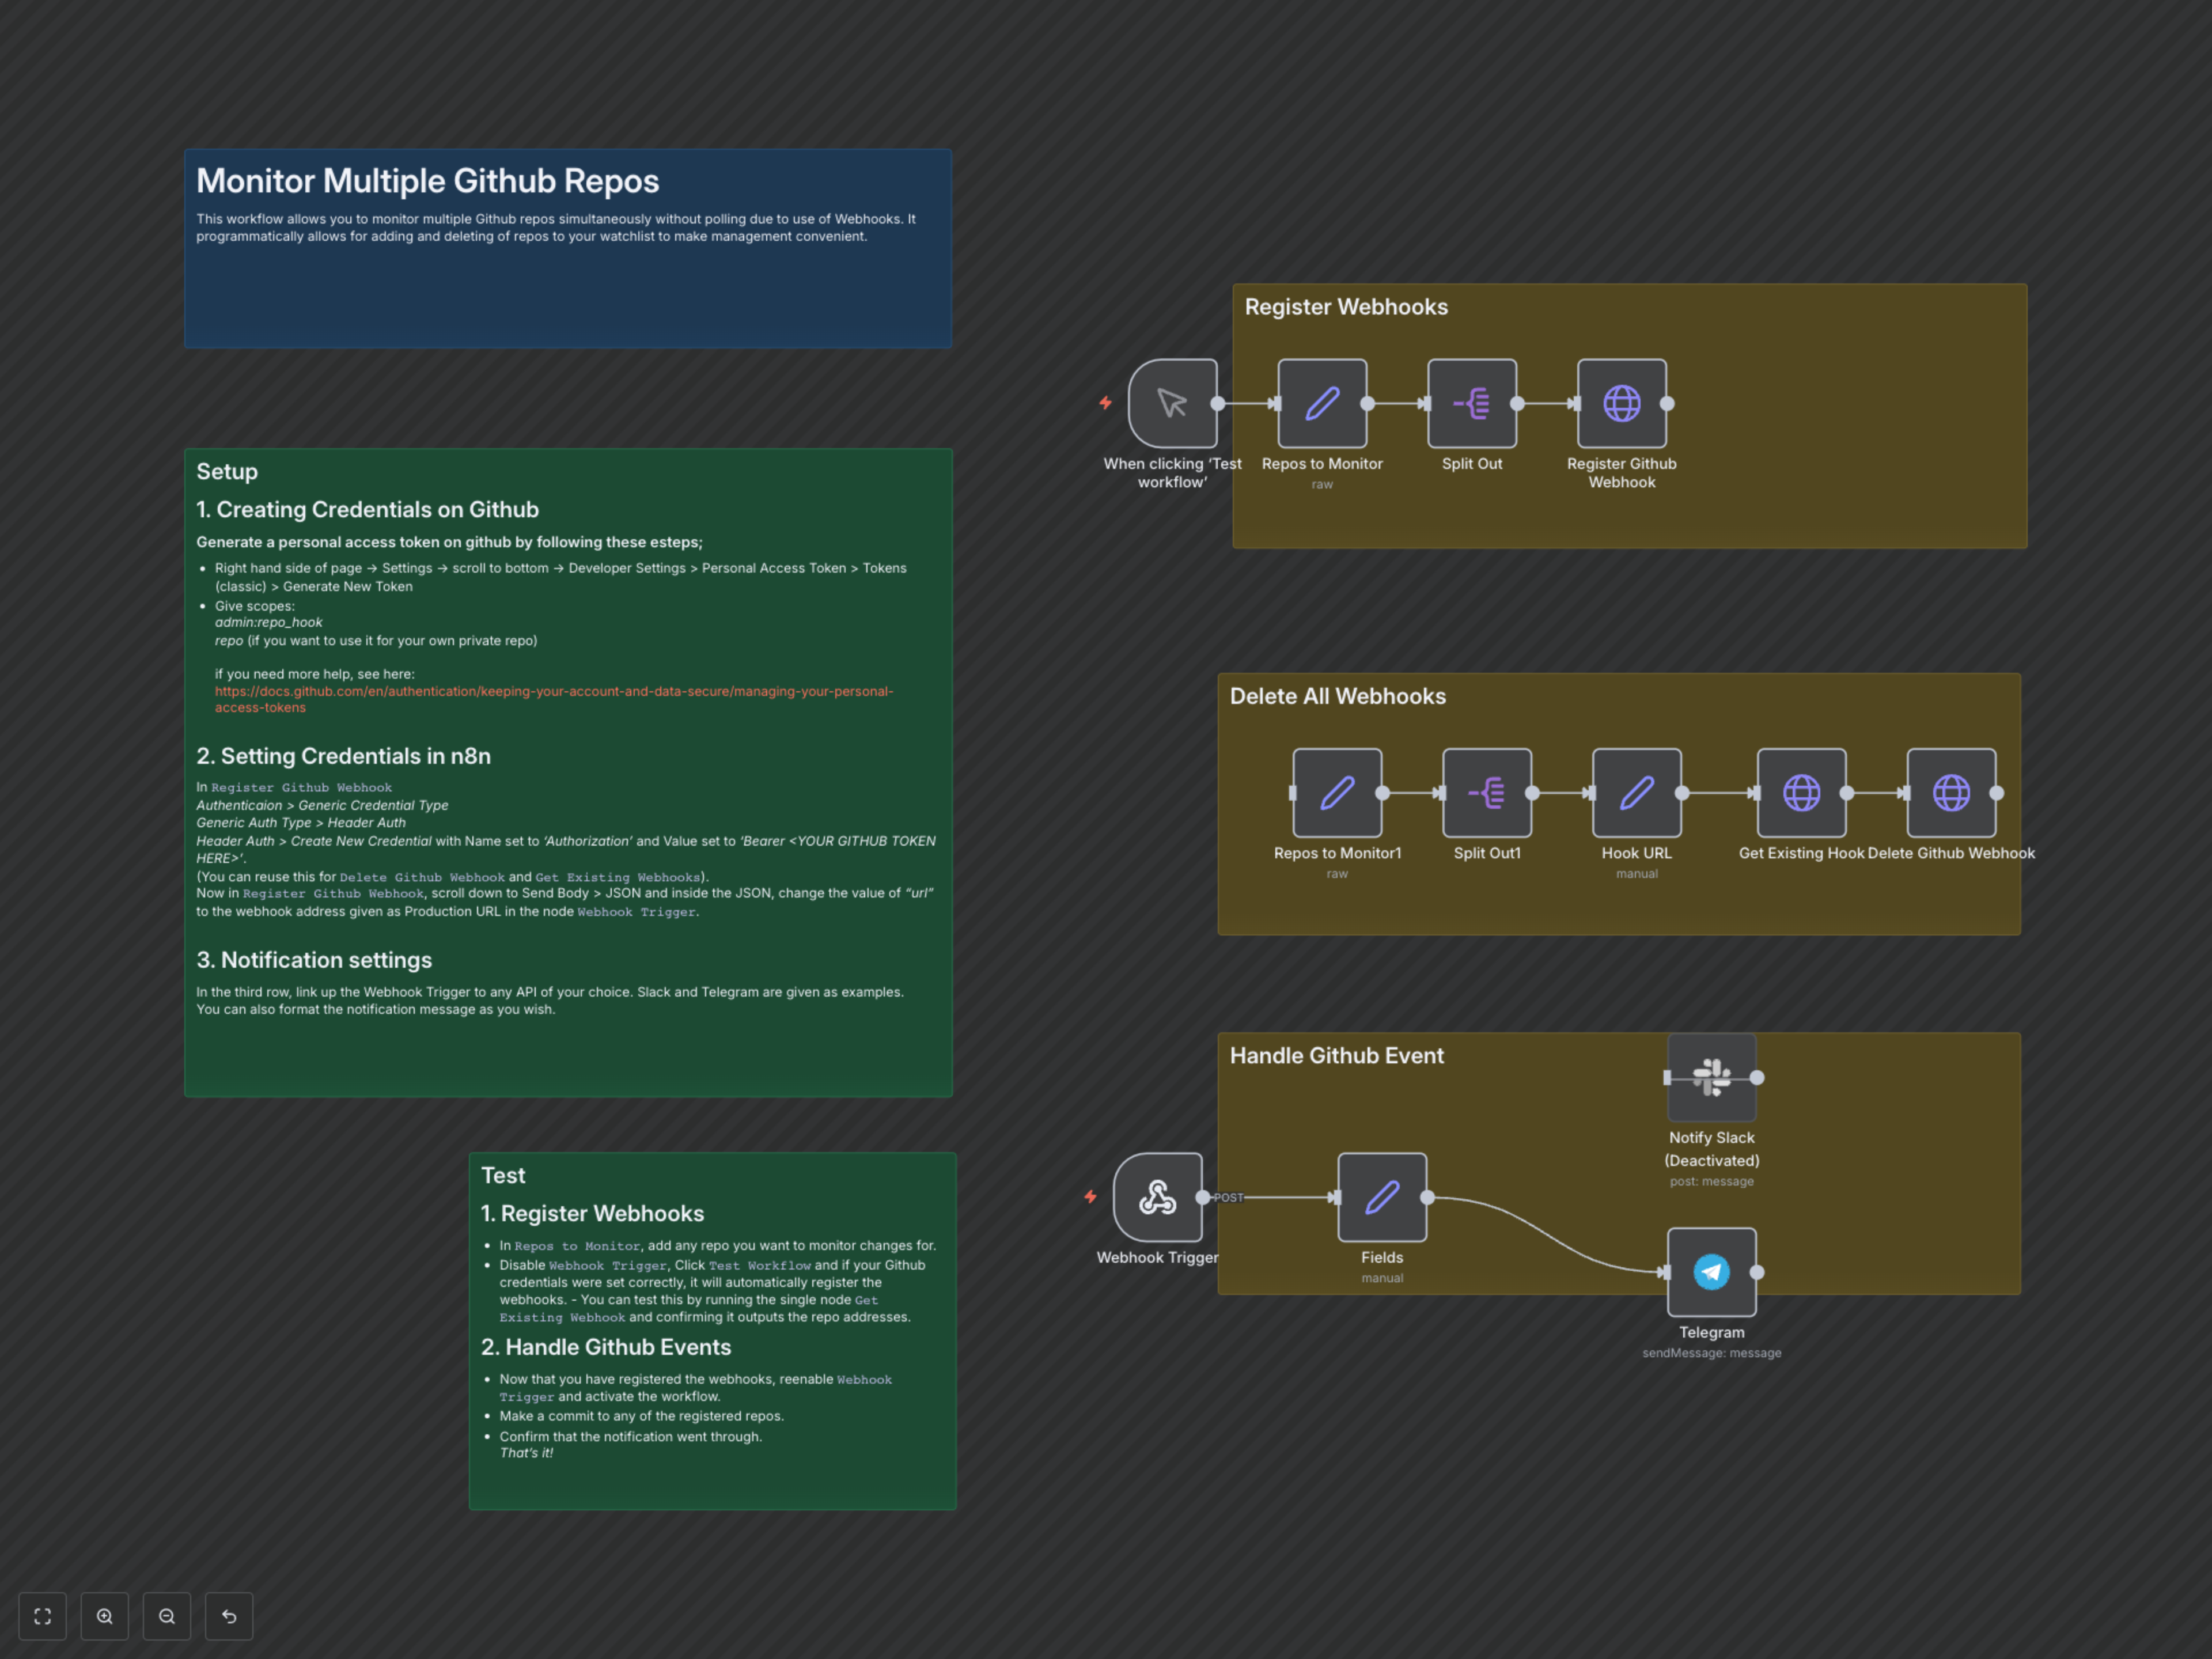Open the Repos to Monitor edit node
The height and width of the screenshot is (1659, 2212).
click(x=1322, y=403)
